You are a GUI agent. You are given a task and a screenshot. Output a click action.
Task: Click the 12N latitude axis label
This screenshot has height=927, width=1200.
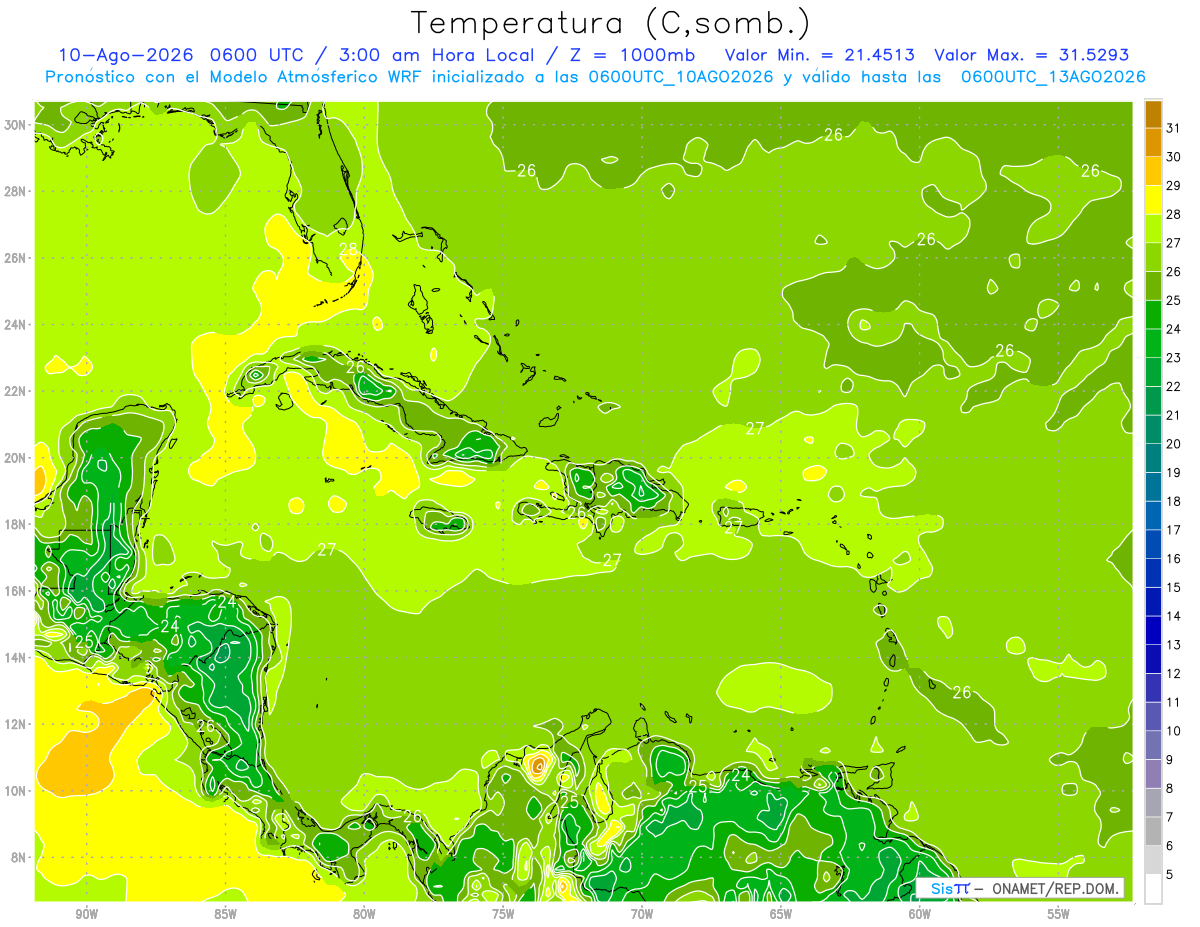[17, 723]
